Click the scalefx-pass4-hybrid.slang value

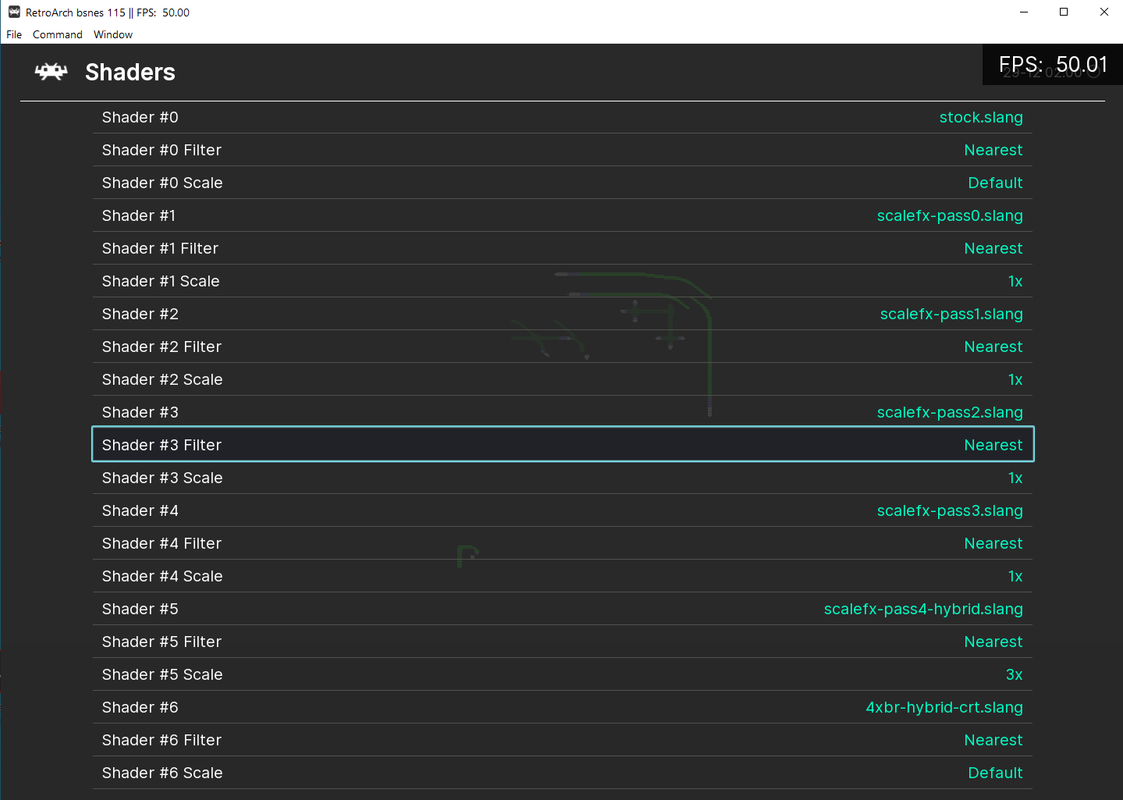(923, 609)
